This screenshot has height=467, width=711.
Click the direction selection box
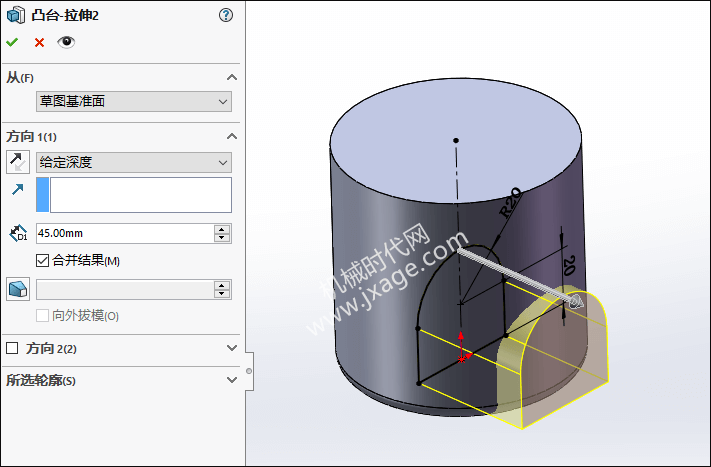click(x=139, y=195)
